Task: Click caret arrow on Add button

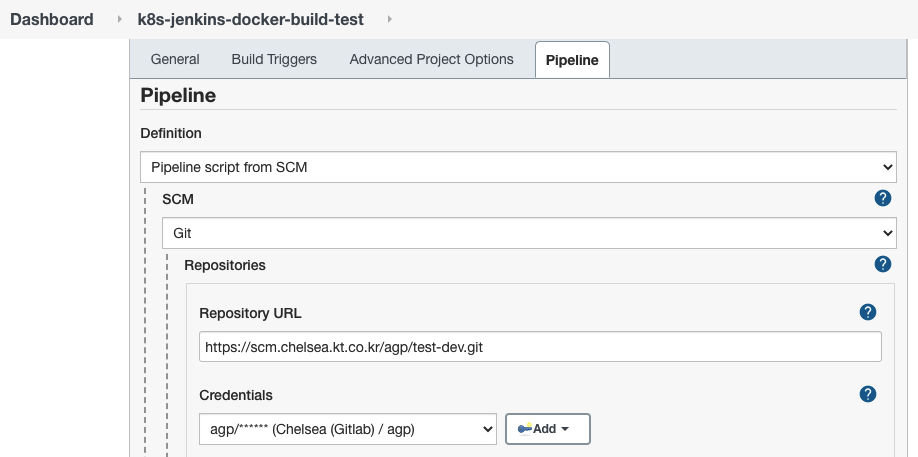Action: click(566, 429)
